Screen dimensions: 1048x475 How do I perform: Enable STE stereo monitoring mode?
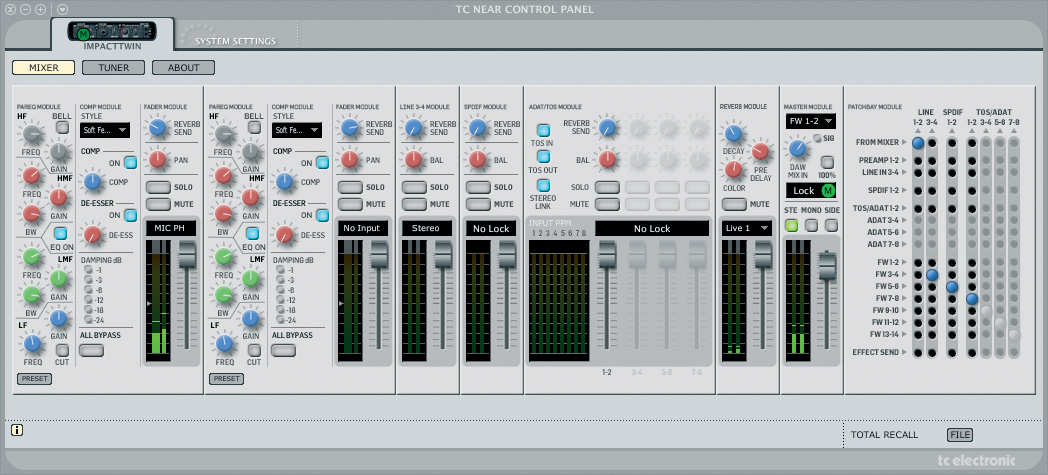[792, 226]
